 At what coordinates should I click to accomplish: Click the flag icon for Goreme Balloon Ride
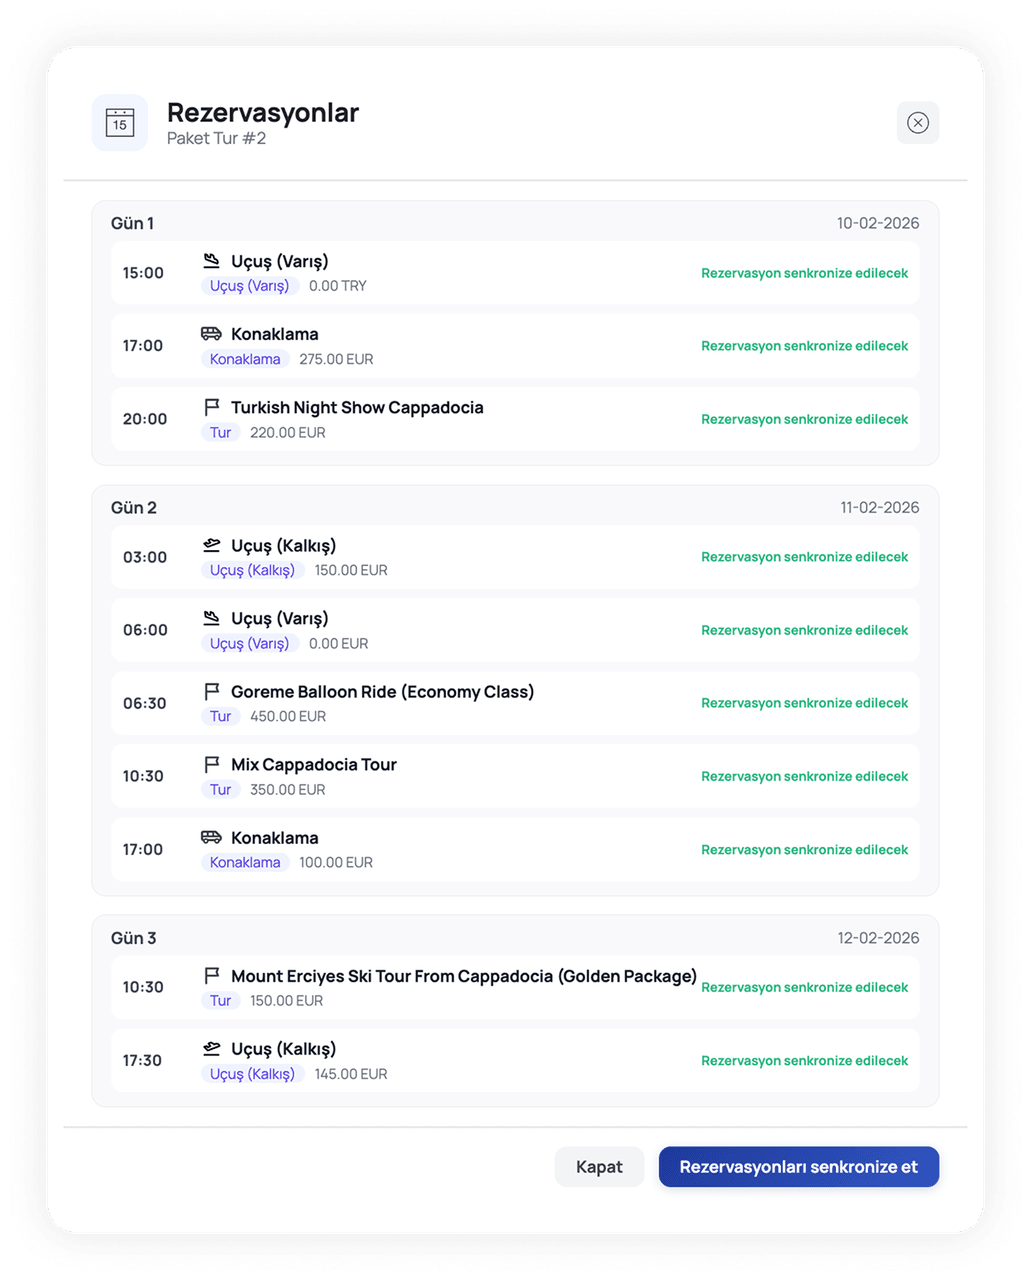pyautogui.click(x=211, y=691)
